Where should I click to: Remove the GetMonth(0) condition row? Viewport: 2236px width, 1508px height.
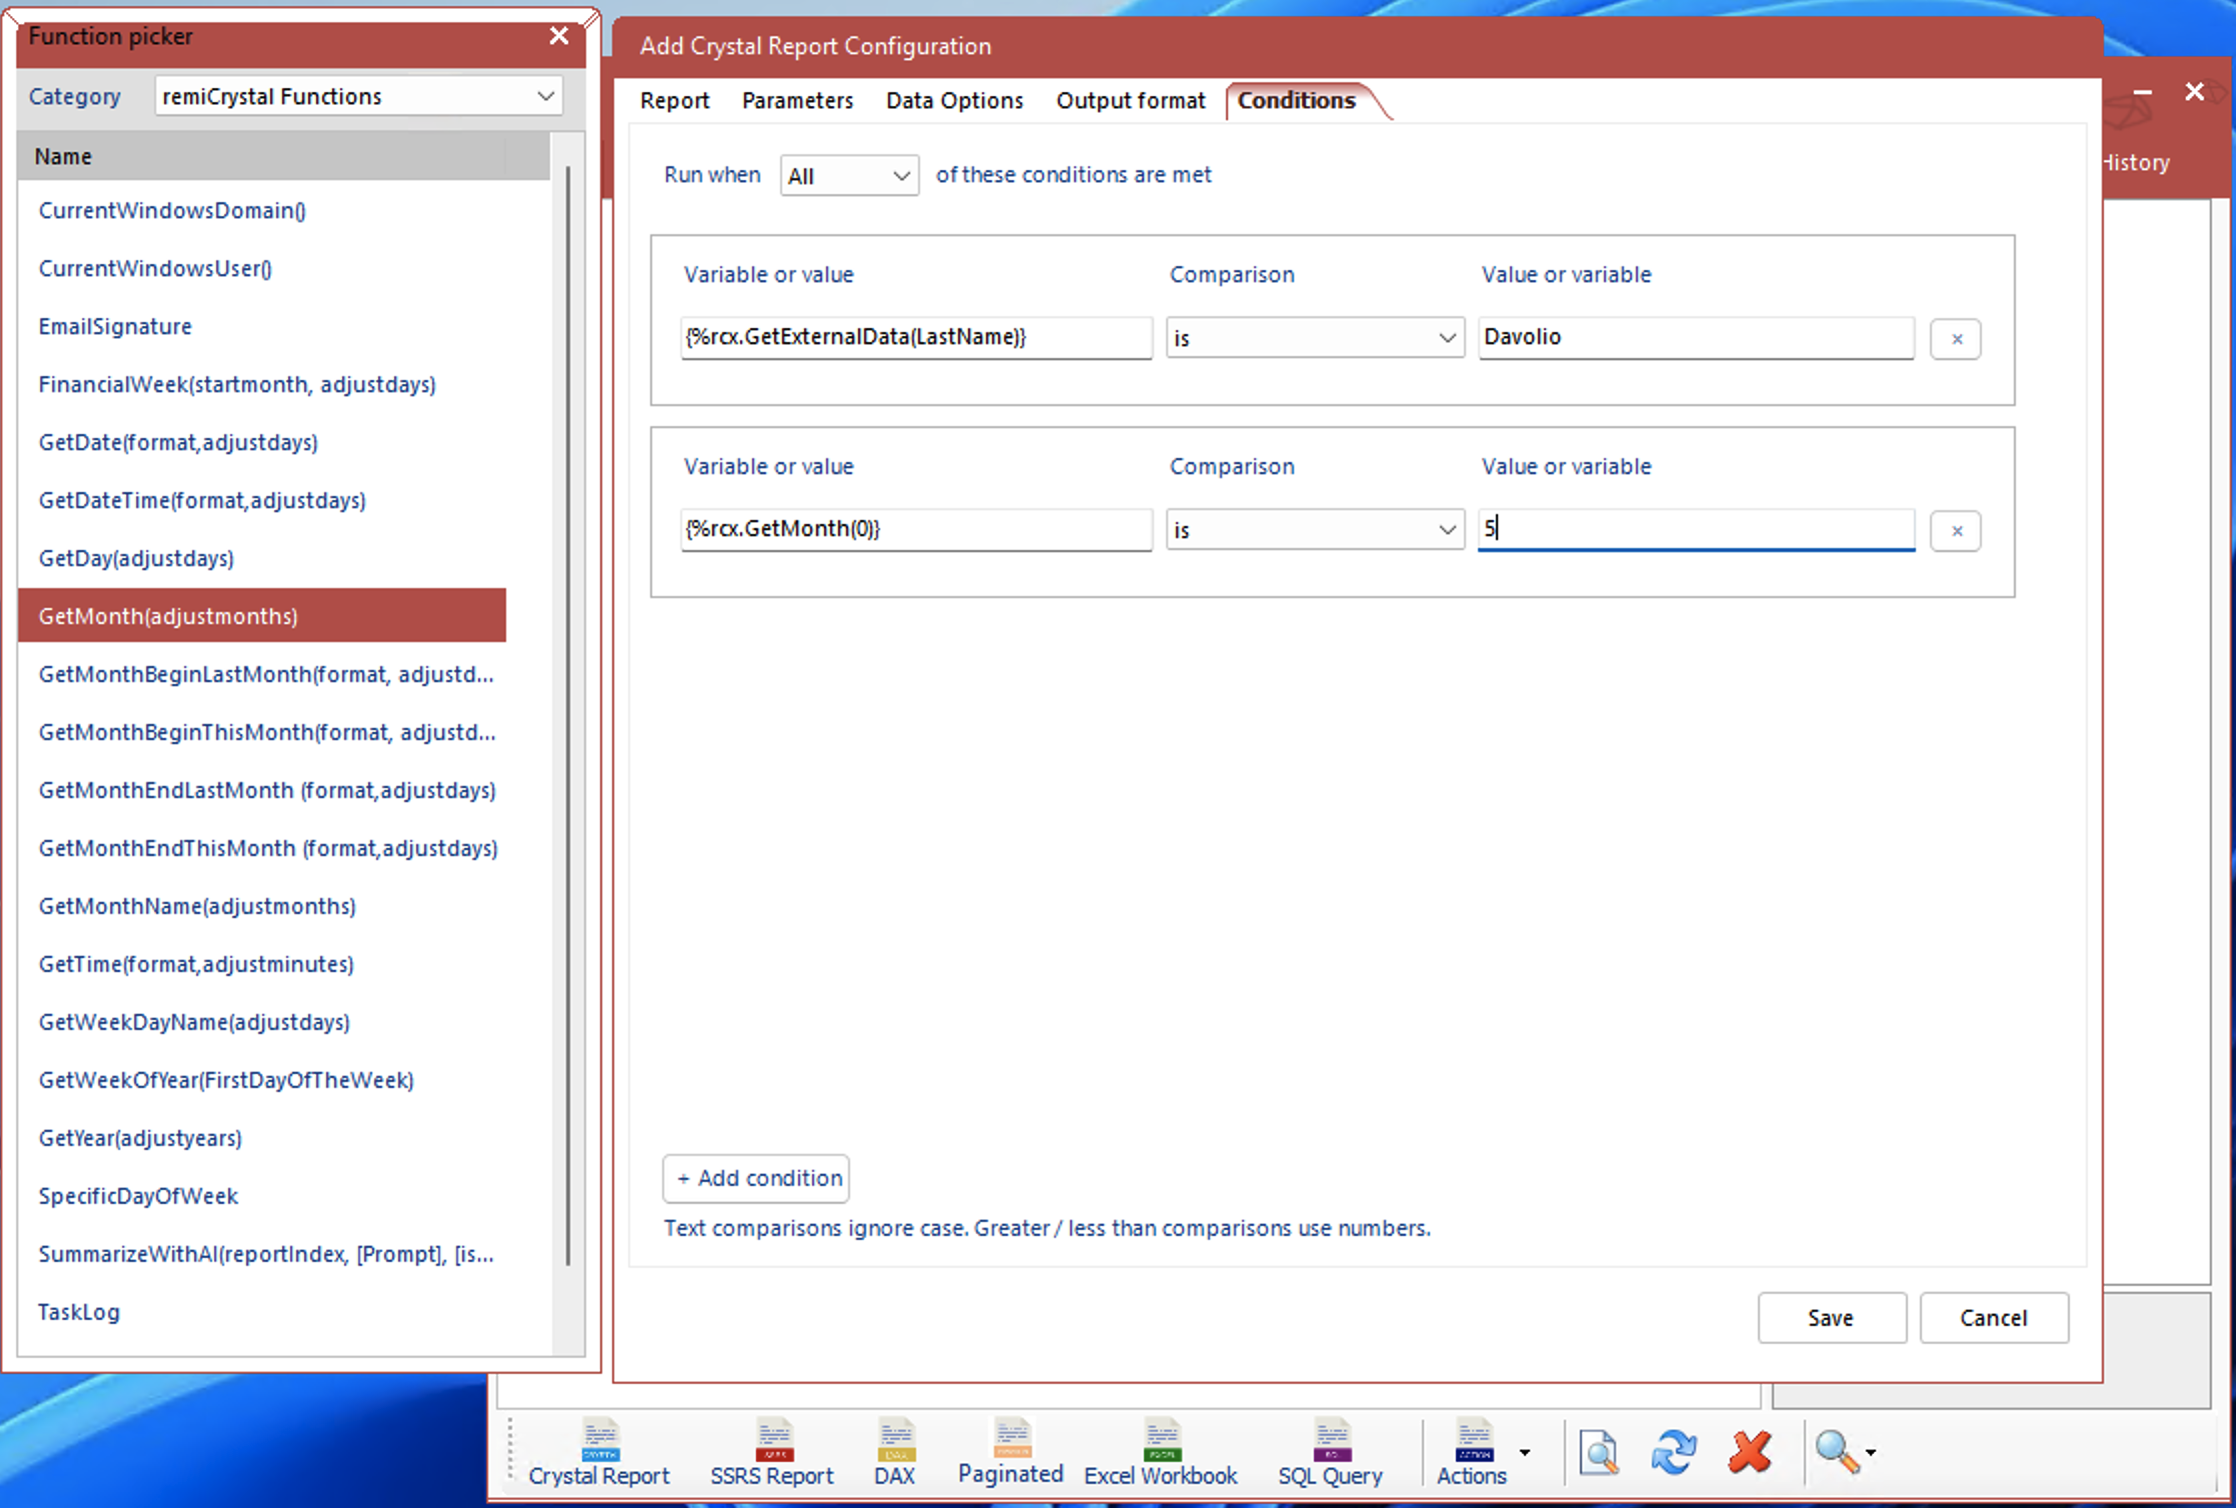(1956, 531)
